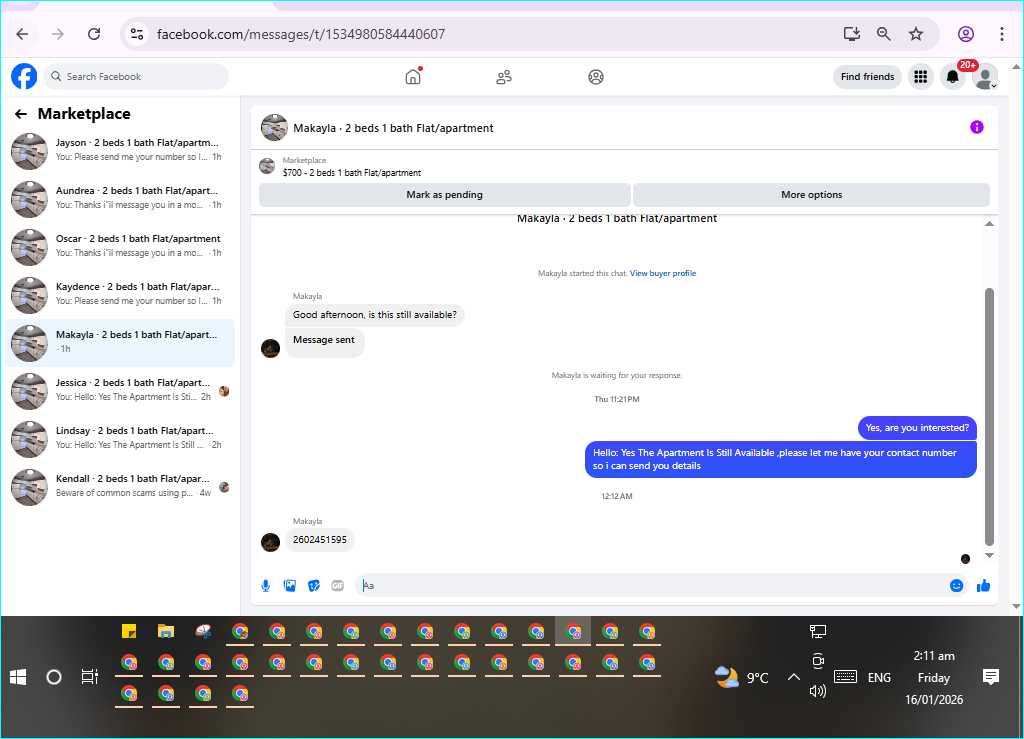
Task: Open the account profile avatar menu
Action: pos(985,77)
